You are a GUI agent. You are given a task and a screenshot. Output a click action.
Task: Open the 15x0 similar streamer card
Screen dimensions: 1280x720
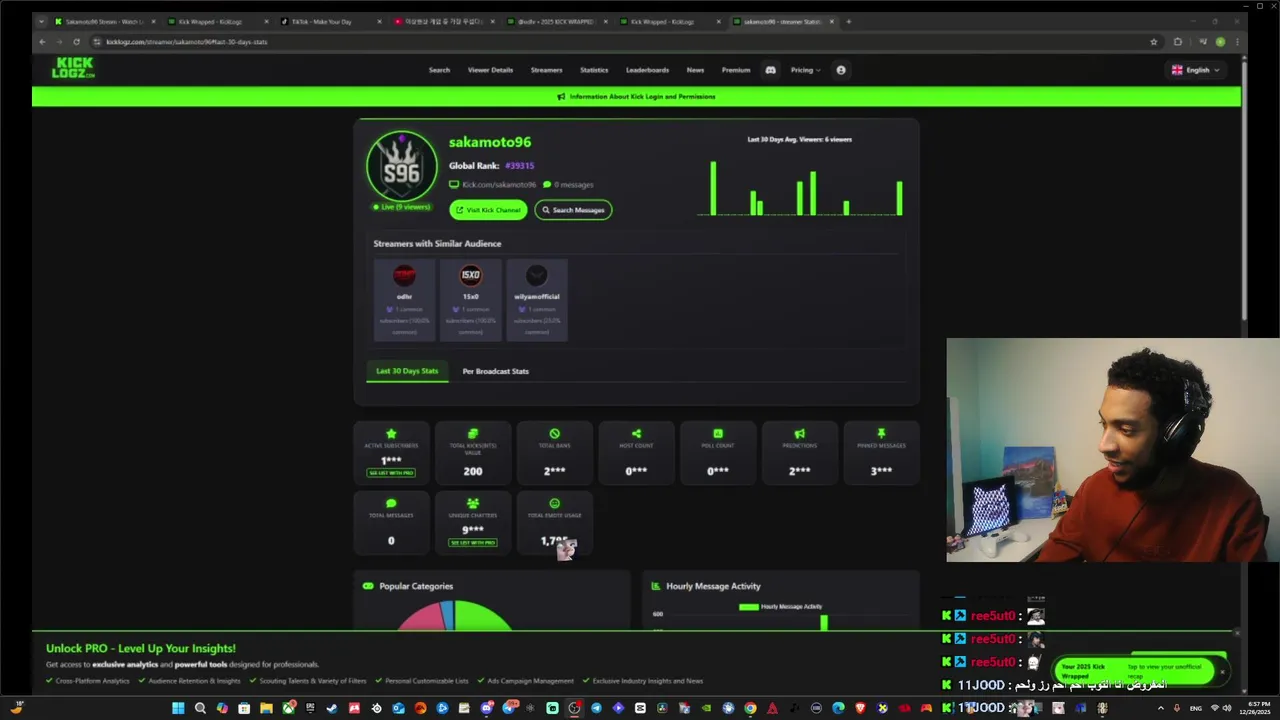coord(470,300)
